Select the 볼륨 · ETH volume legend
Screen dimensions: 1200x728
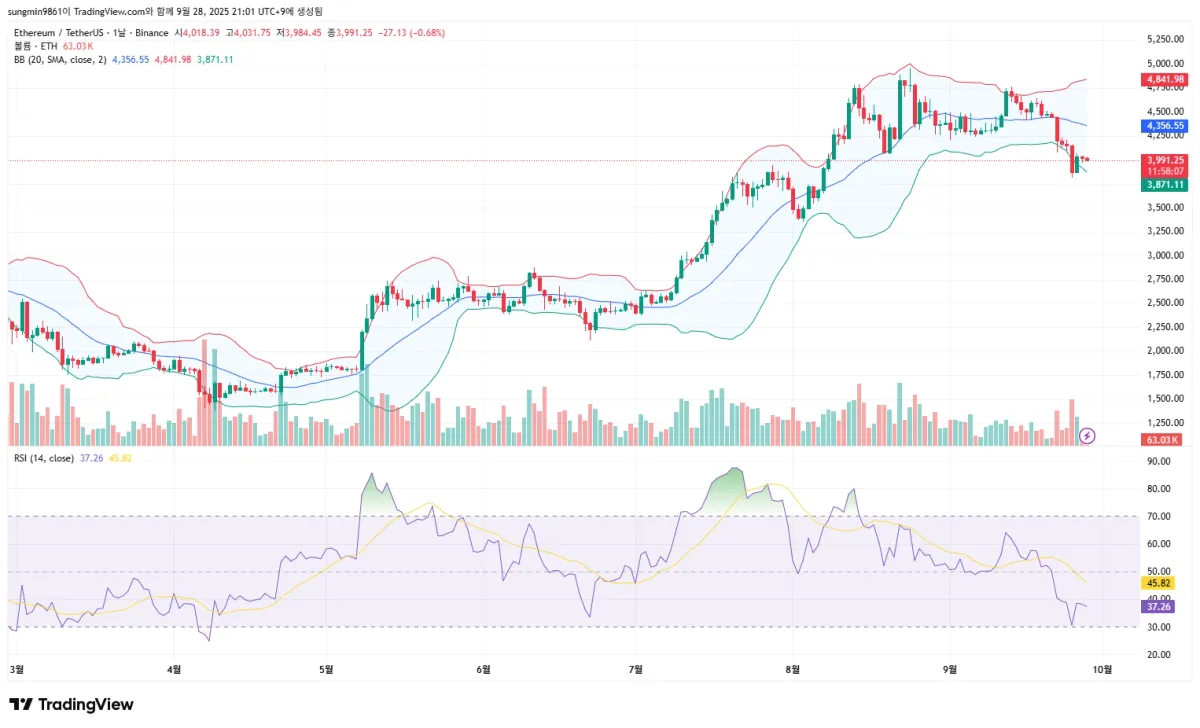click(x=35, y=46)
